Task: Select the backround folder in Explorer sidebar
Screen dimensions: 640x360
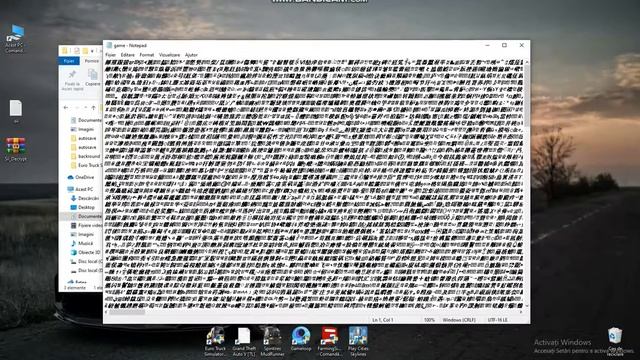Action: pos(86,156)
